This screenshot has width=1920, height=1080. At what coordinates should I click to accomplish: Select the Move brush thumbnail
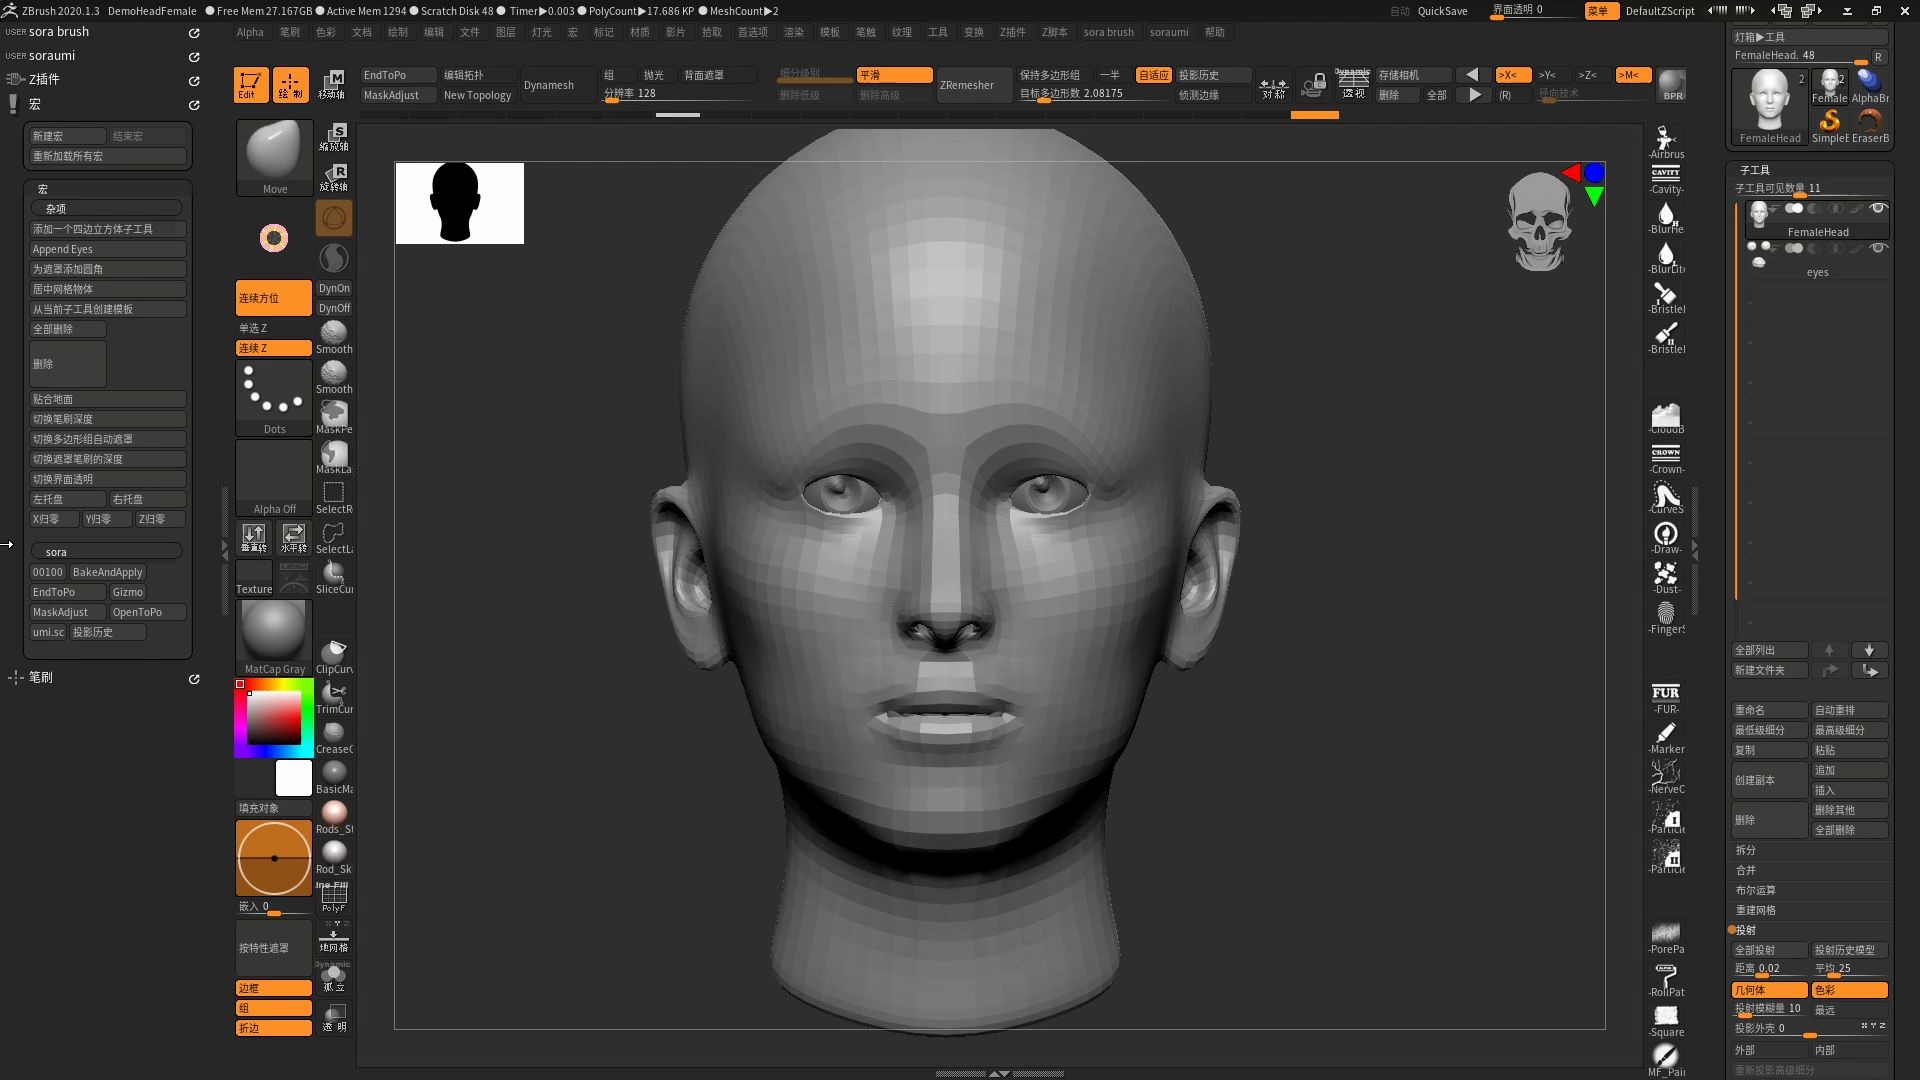(274, 154)
